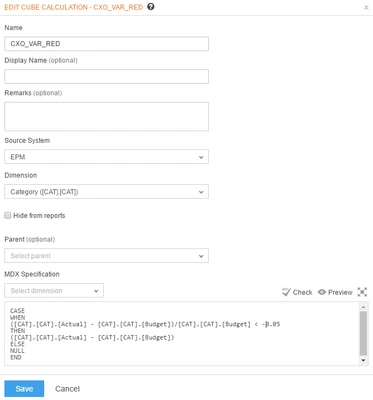Screen dimensions: 373x400
Task: Open the help question mark icon
Action: coord(151,7)
